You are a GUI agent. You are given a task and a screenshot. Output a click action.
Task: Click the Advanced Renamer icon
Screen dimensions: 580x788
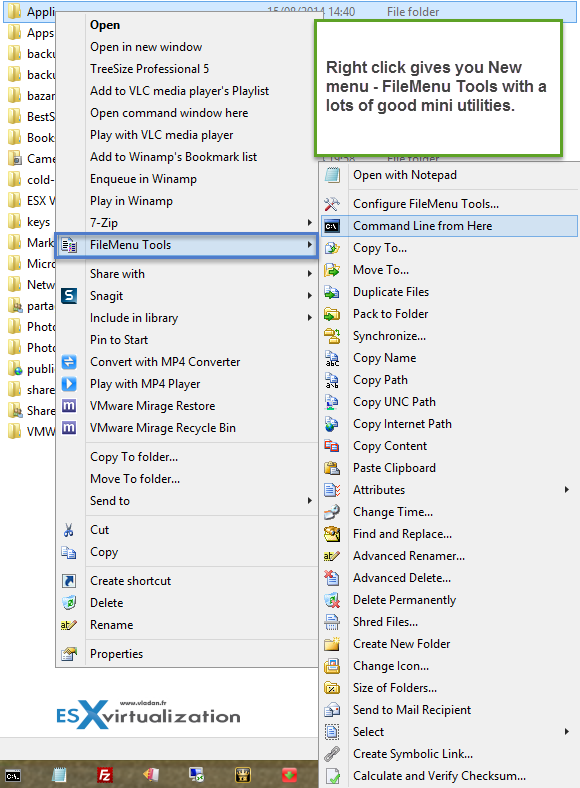click(x=332, y=556)
